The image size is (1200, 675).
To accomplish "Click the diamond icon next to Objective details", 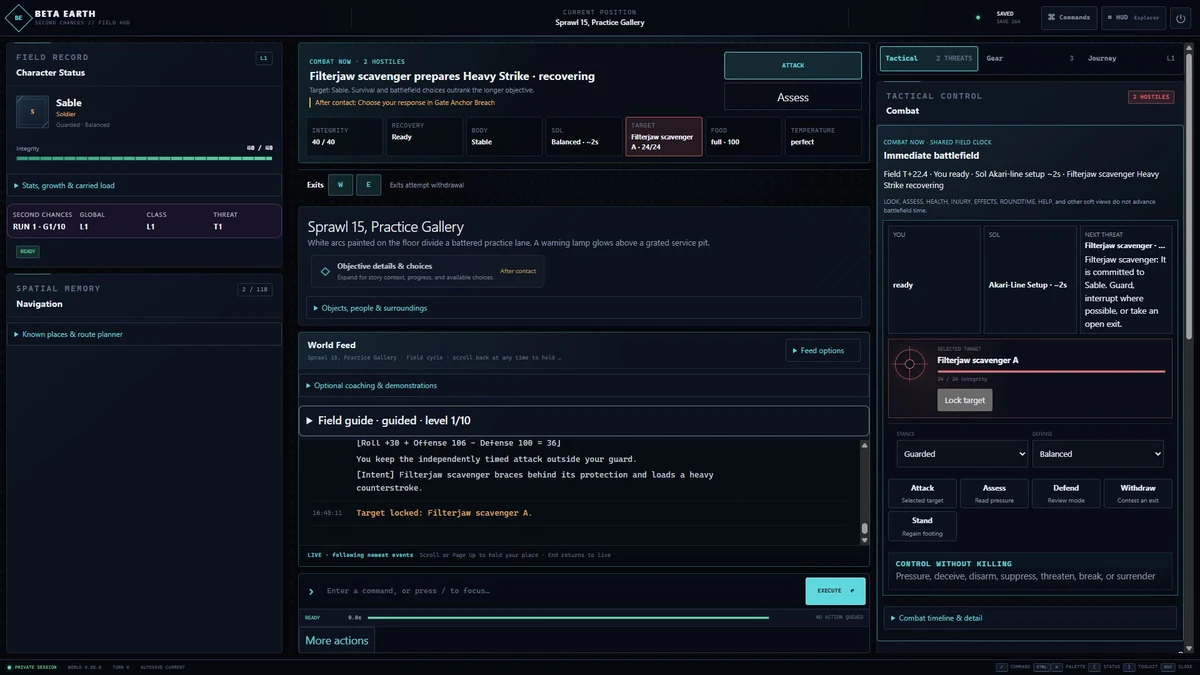I will (325, 271).
